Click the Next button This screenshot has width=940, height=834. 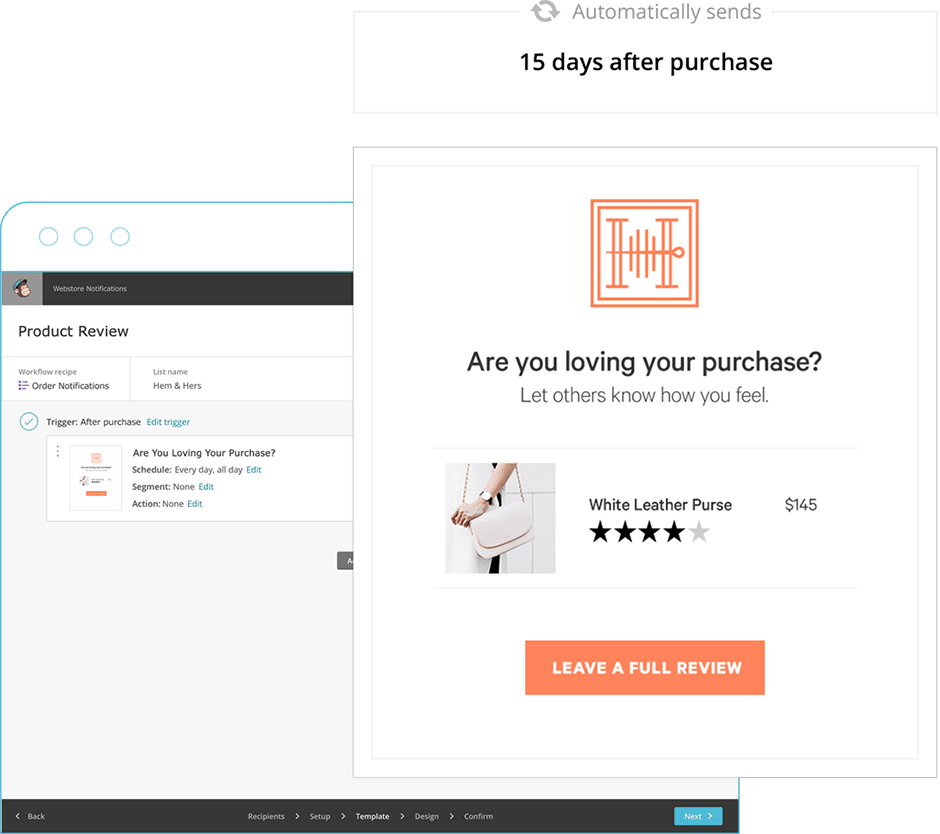click(x=698, y=816)
